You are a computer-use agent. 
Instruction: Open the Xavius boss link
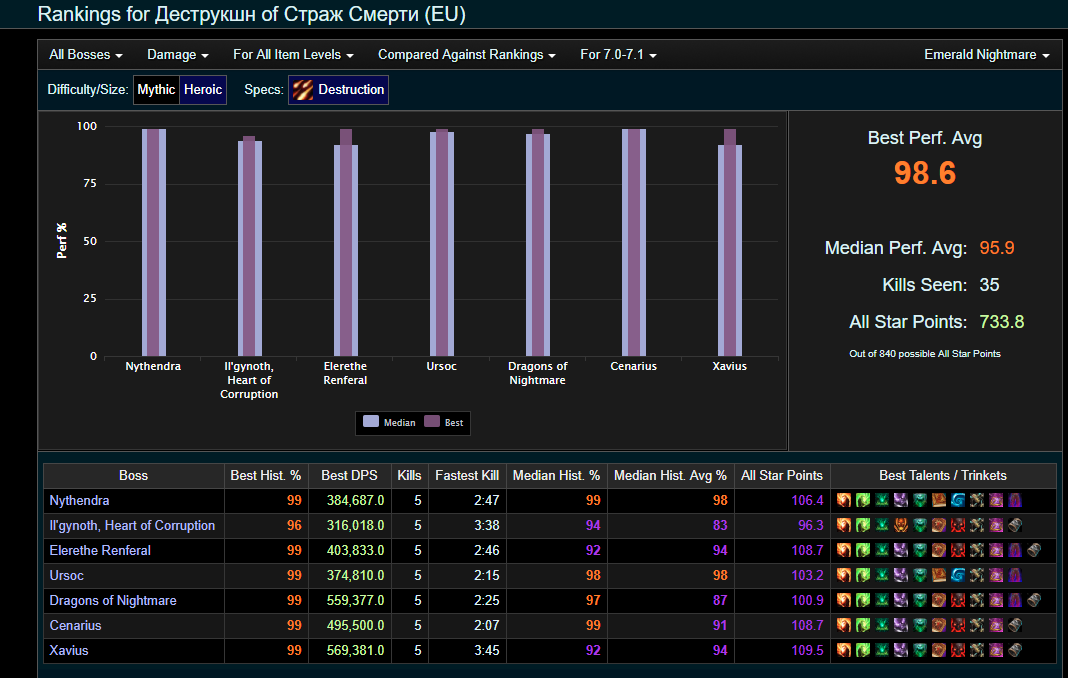point(69,650)
